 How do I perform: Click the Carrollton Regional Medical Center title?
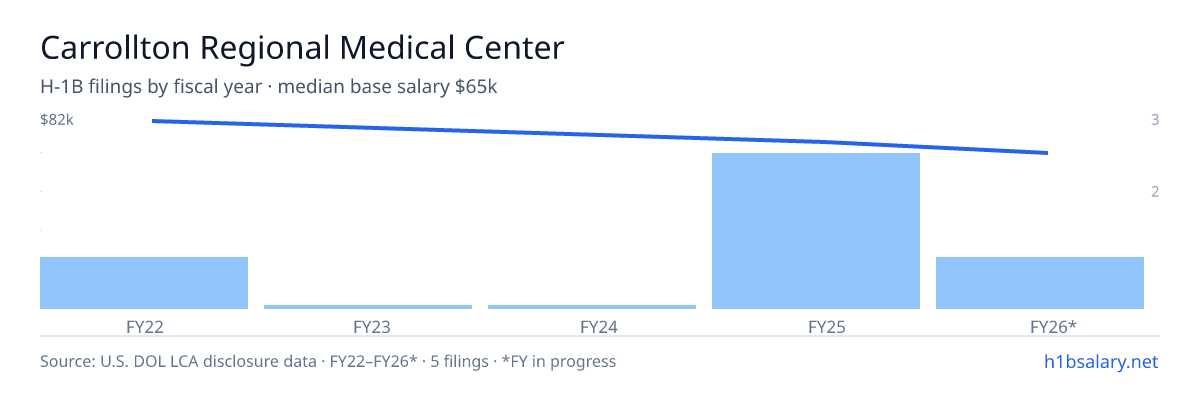[302, 47]
